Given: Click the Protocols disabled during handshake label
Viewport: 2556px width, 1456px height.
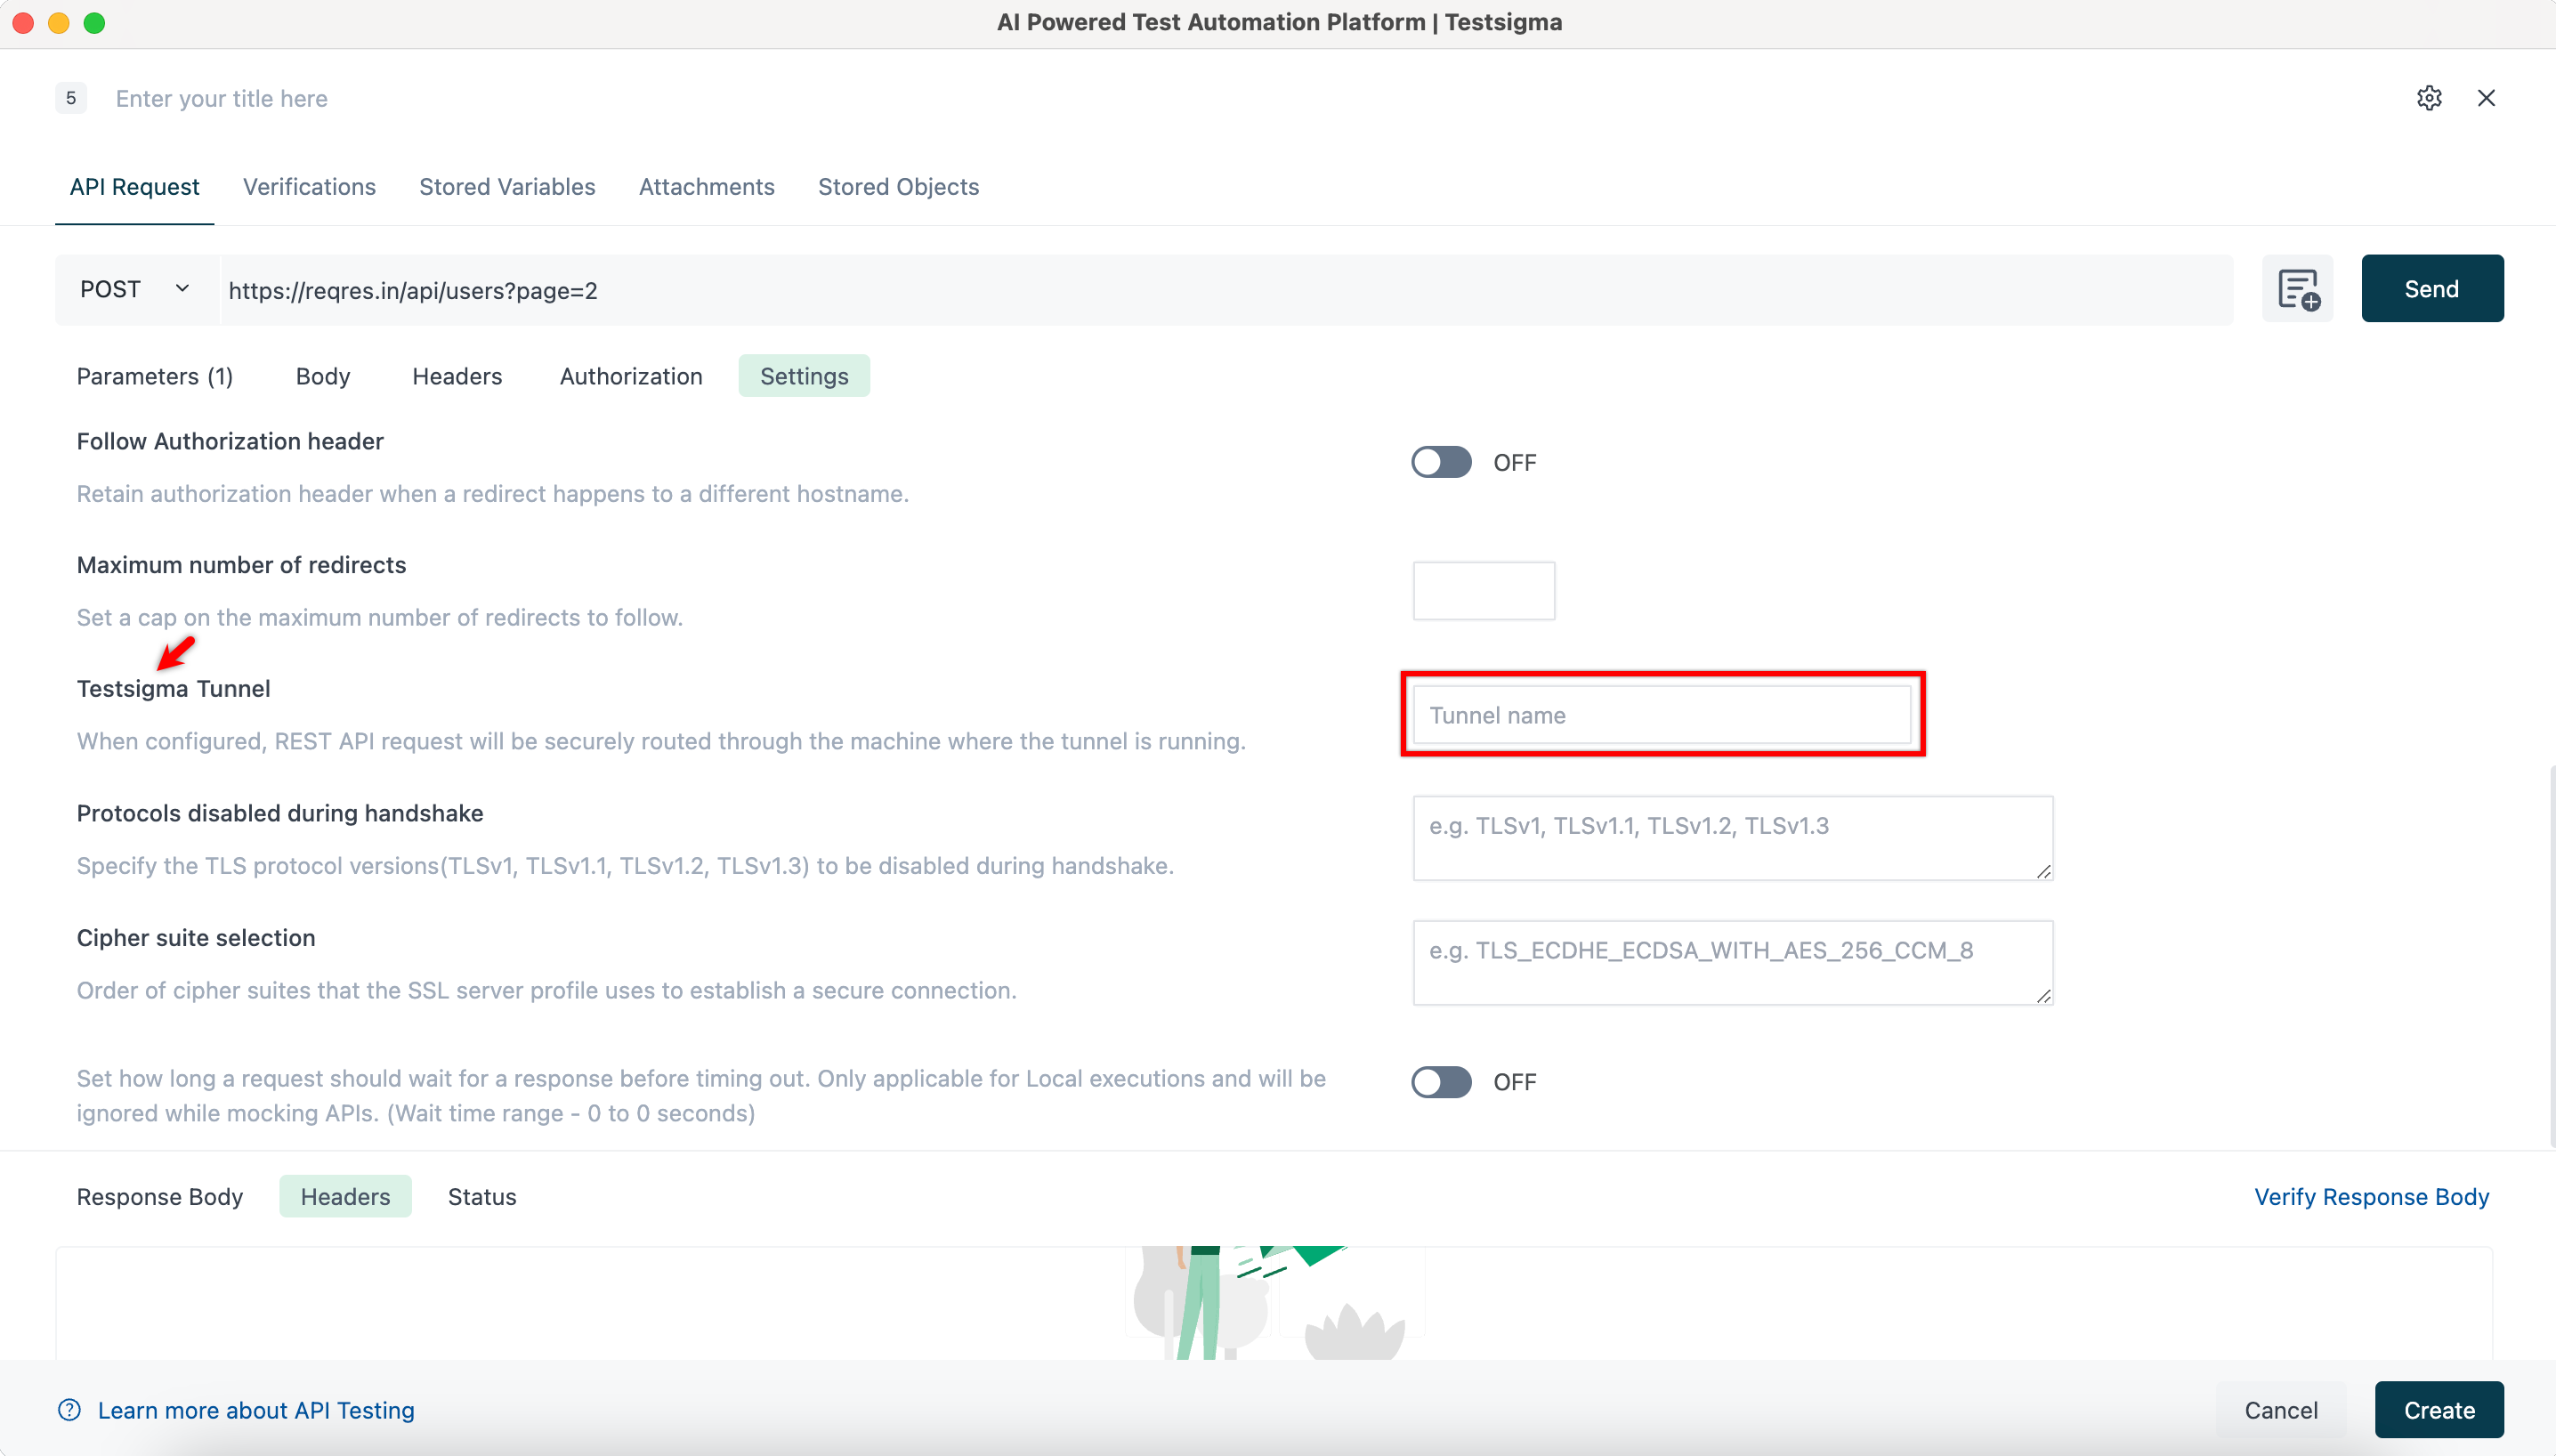Looking at the screenshot, I should 280,813.
